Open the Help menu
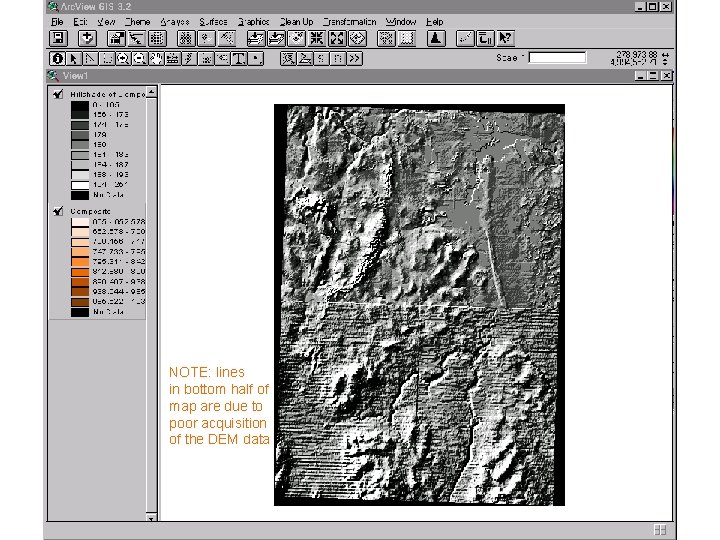 [x=434, y=22]
